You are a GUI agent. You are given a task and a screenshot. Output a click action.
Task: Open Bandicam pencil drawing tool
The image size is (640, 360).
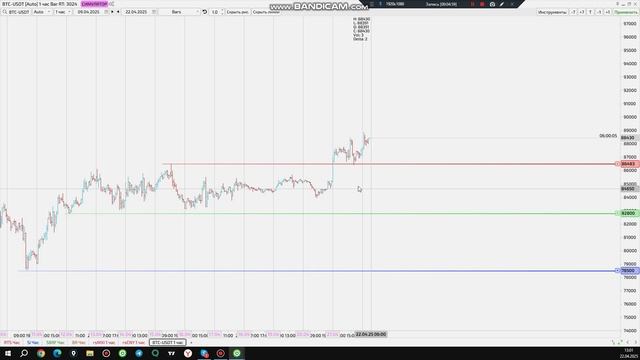click(502, 4)
